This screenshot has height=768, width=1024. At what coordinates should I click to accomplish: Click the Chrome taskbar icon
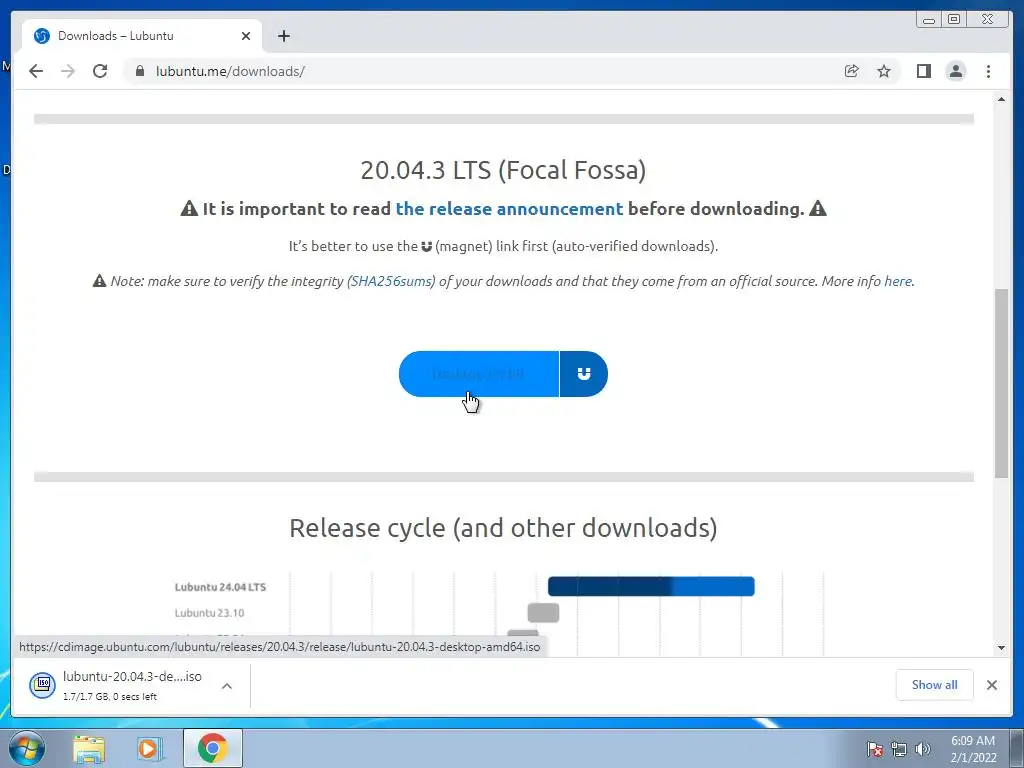click(x=213, y=749)
